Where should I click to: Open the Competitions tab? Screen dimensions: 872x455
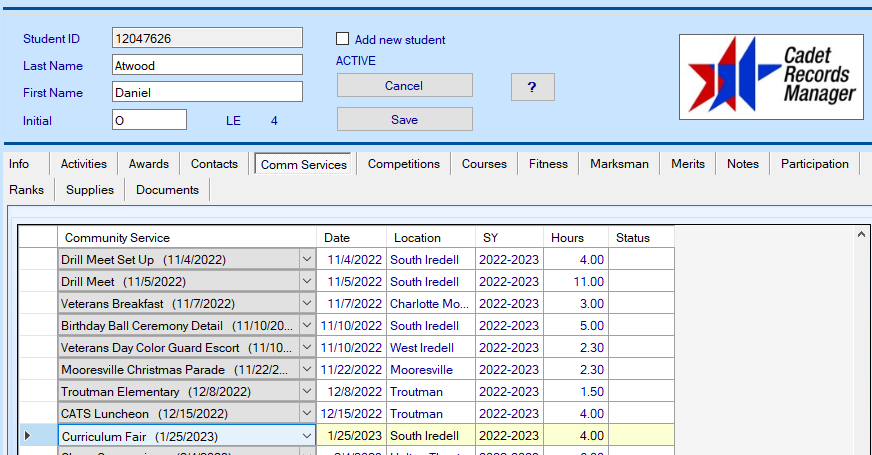point(403,164)
